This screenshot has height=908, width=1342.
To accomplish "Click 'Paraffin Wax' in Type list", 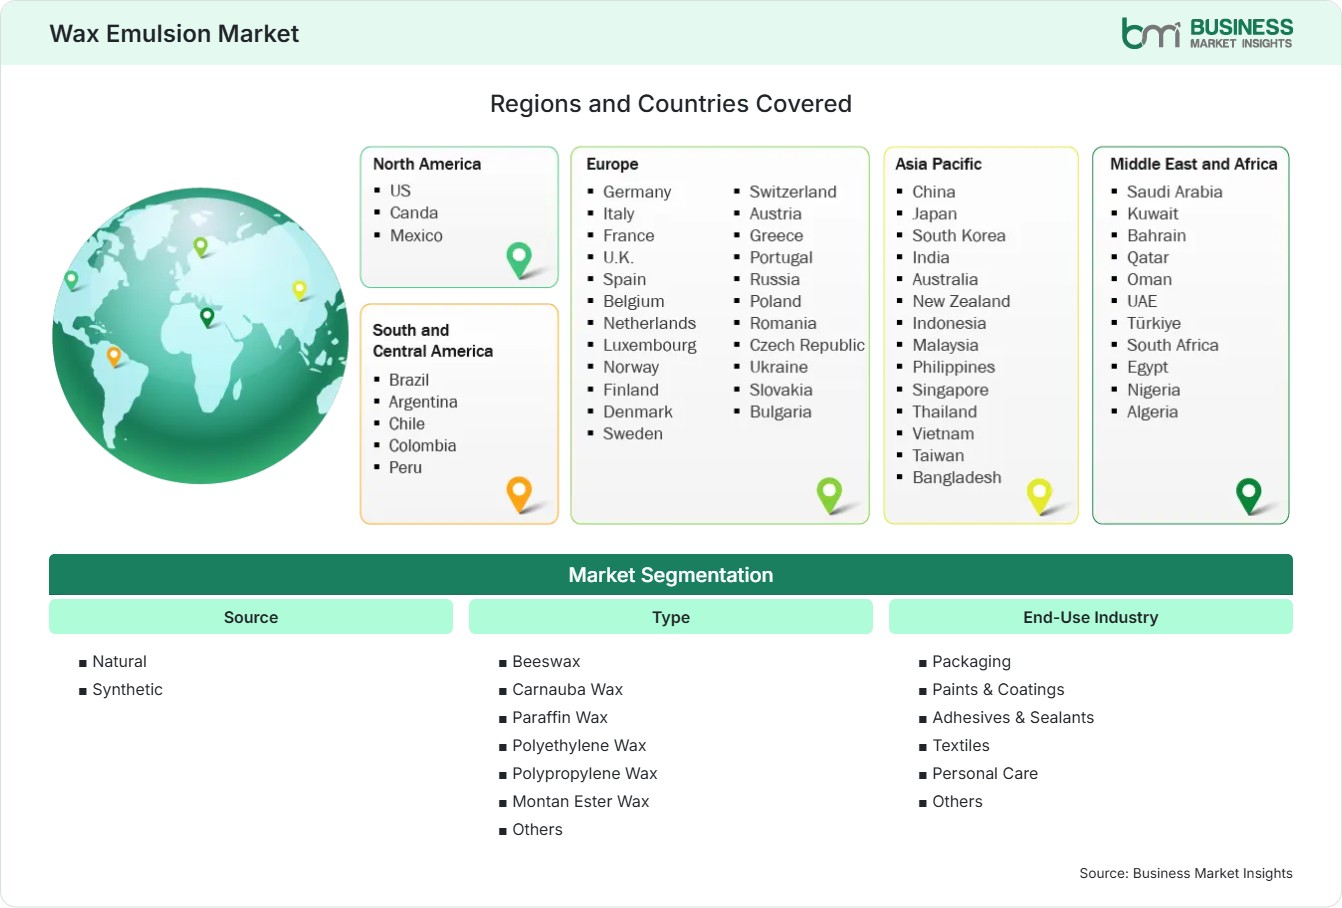I will (560, 717).
